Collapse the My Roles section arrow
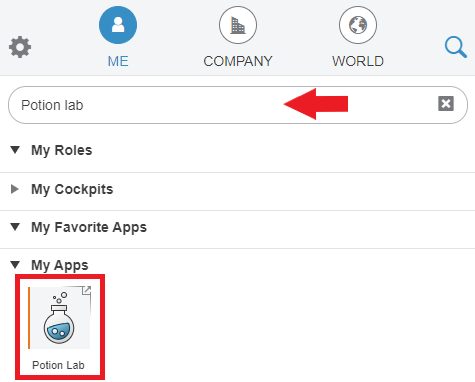This screenshot has height=382, width=475. pyautogui.click(x=15, y=150)
